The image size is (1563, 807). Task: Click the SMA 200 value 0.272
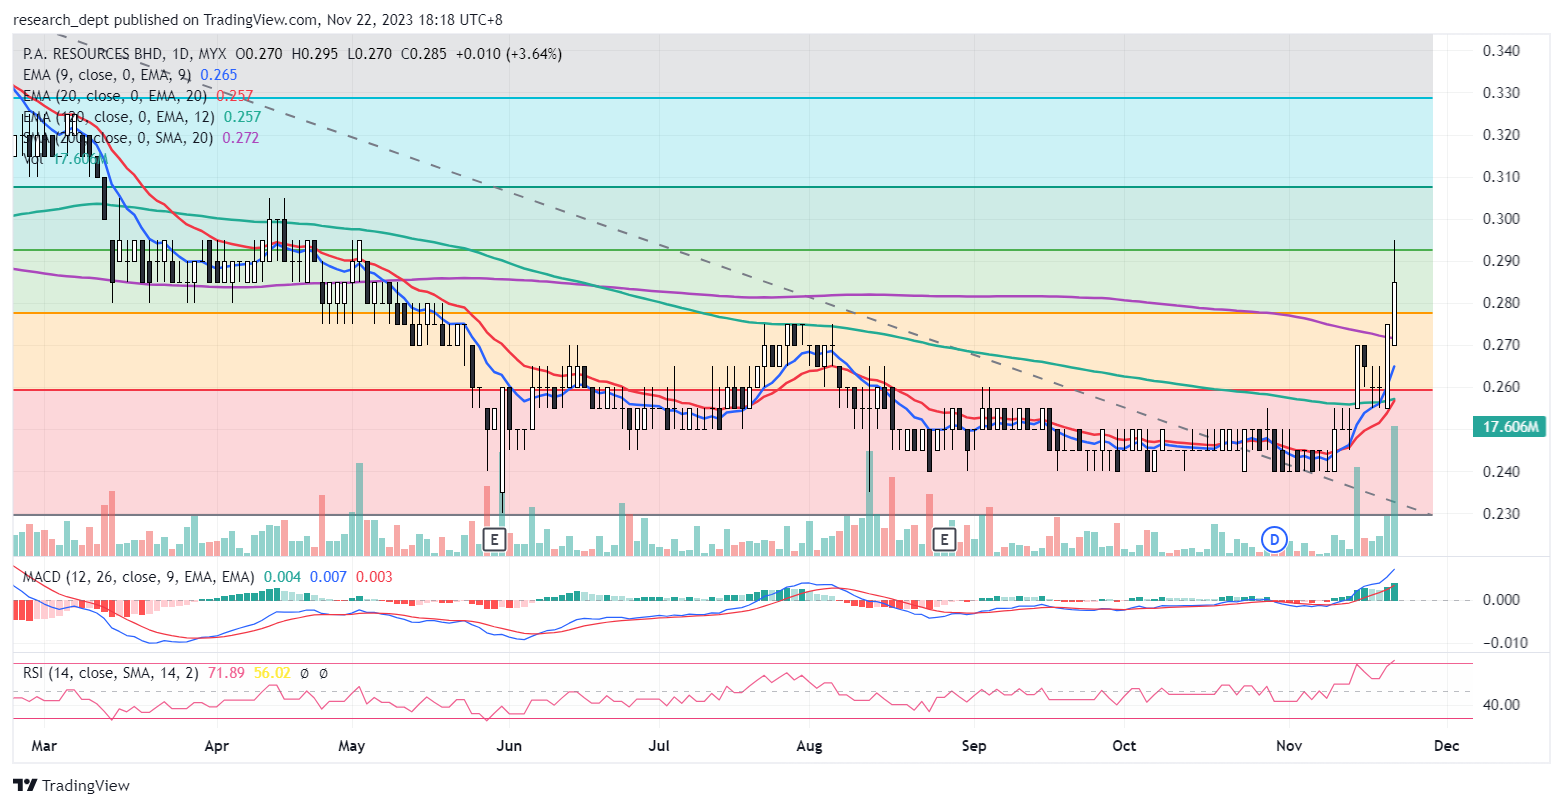point(240,138)
